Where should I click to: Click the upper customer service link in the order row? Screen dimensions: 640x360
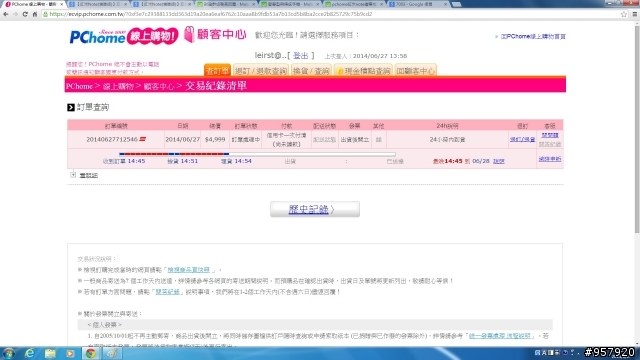(x=550, y=135)
